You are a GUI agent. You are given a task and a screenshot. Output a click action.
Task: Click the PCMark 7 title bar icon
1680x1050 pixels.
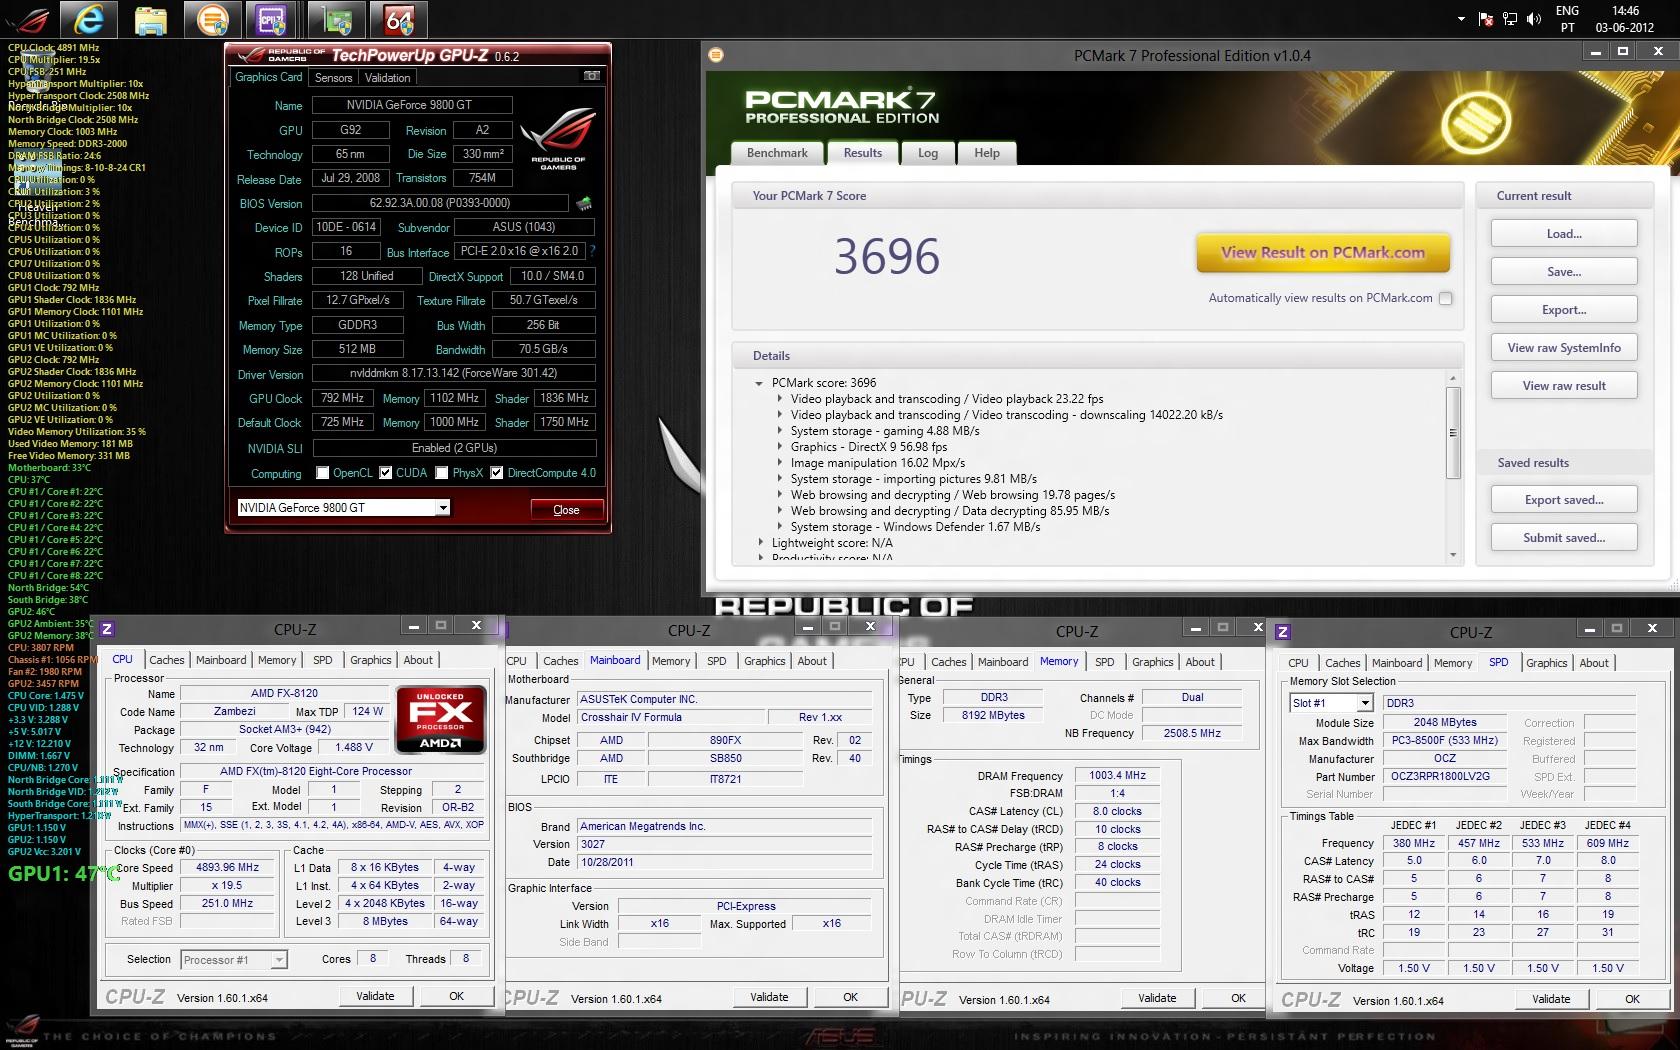pos(716,55)
